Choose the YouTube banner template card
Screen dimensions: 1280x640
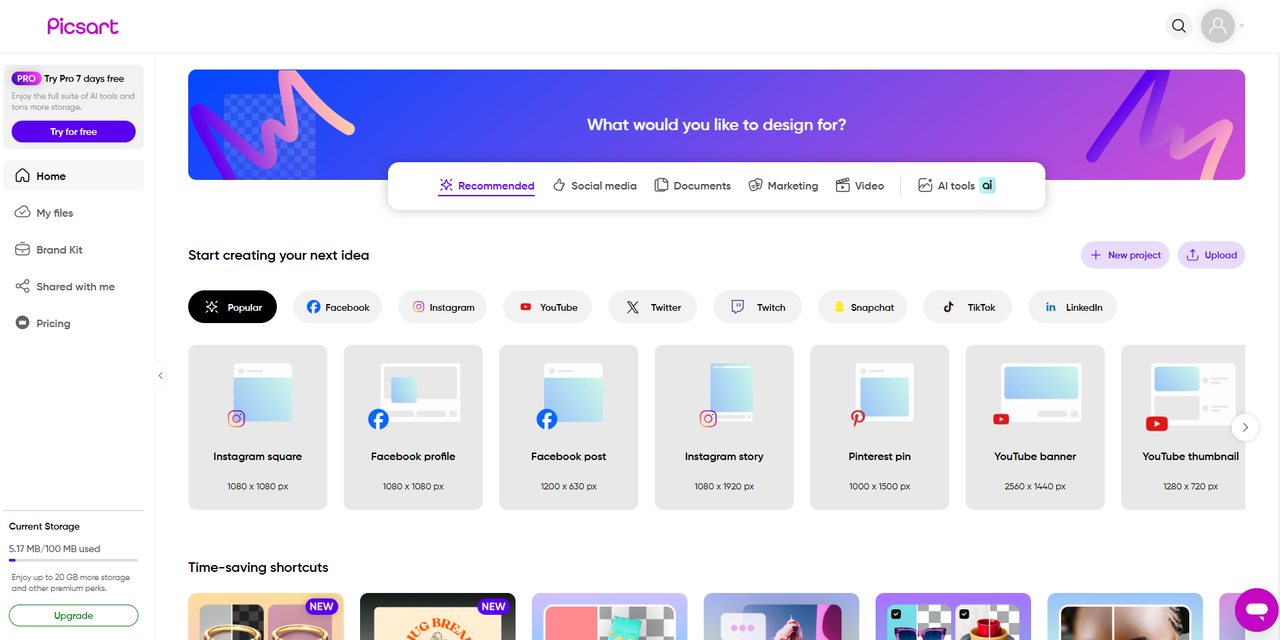1035,427
